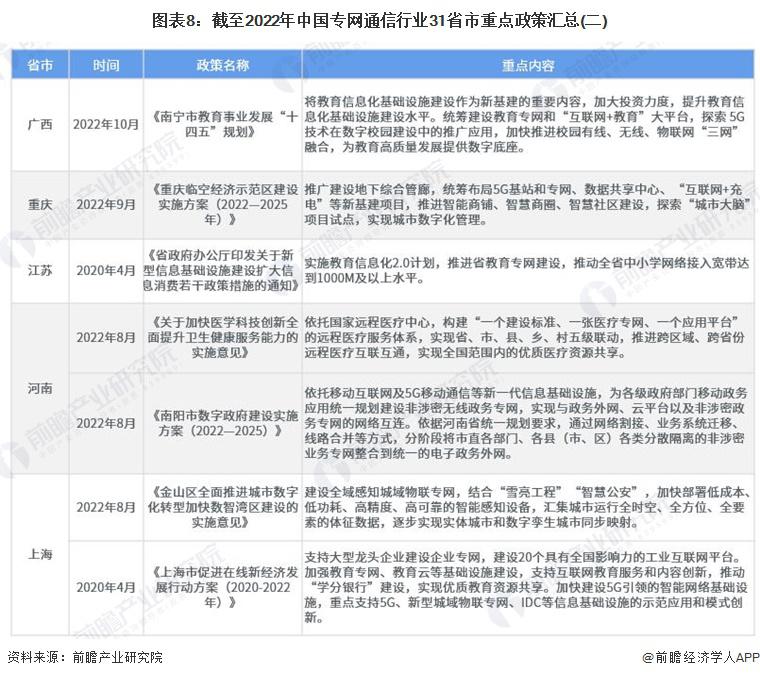Click the 政策名称 column header
The width and height of the screenshot is (760, 678).
222,65
